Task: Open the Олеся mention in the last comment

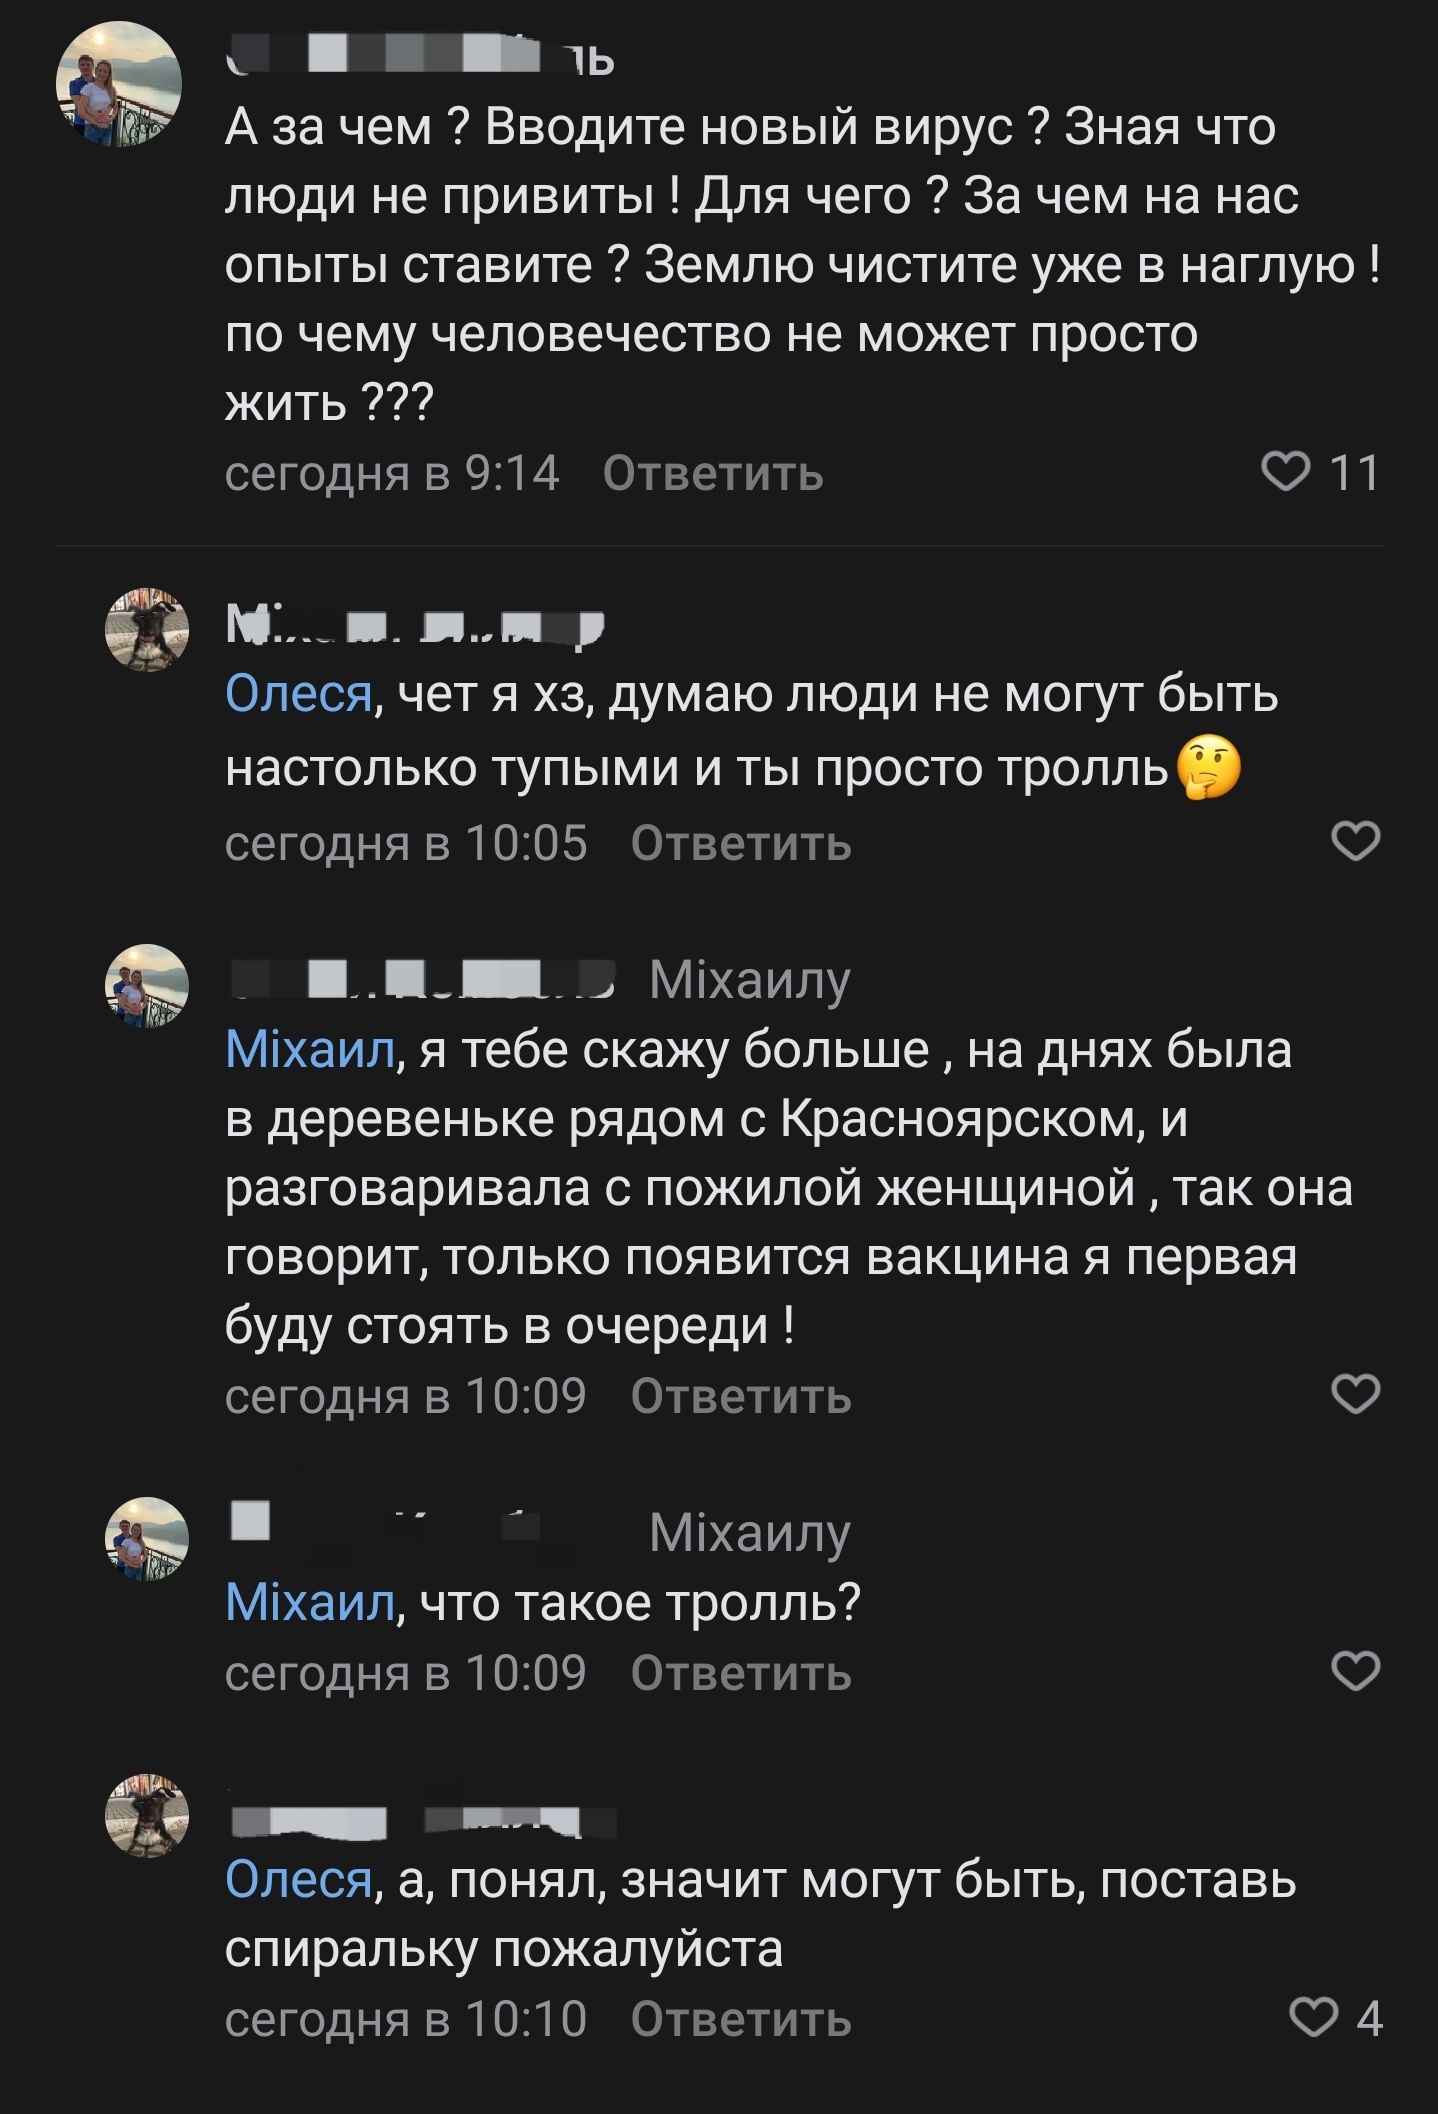Action: click(x=299, y=1880)
